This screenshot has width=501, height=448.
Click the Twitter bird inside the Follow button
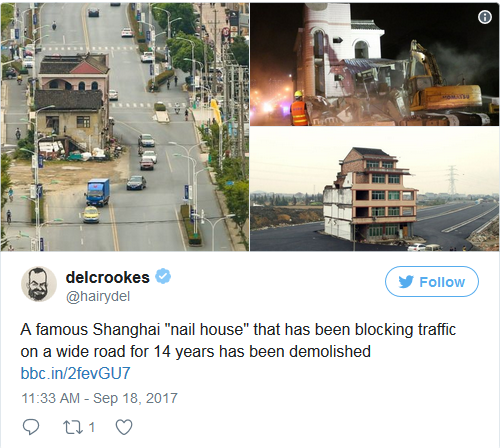tap(406, 282)
